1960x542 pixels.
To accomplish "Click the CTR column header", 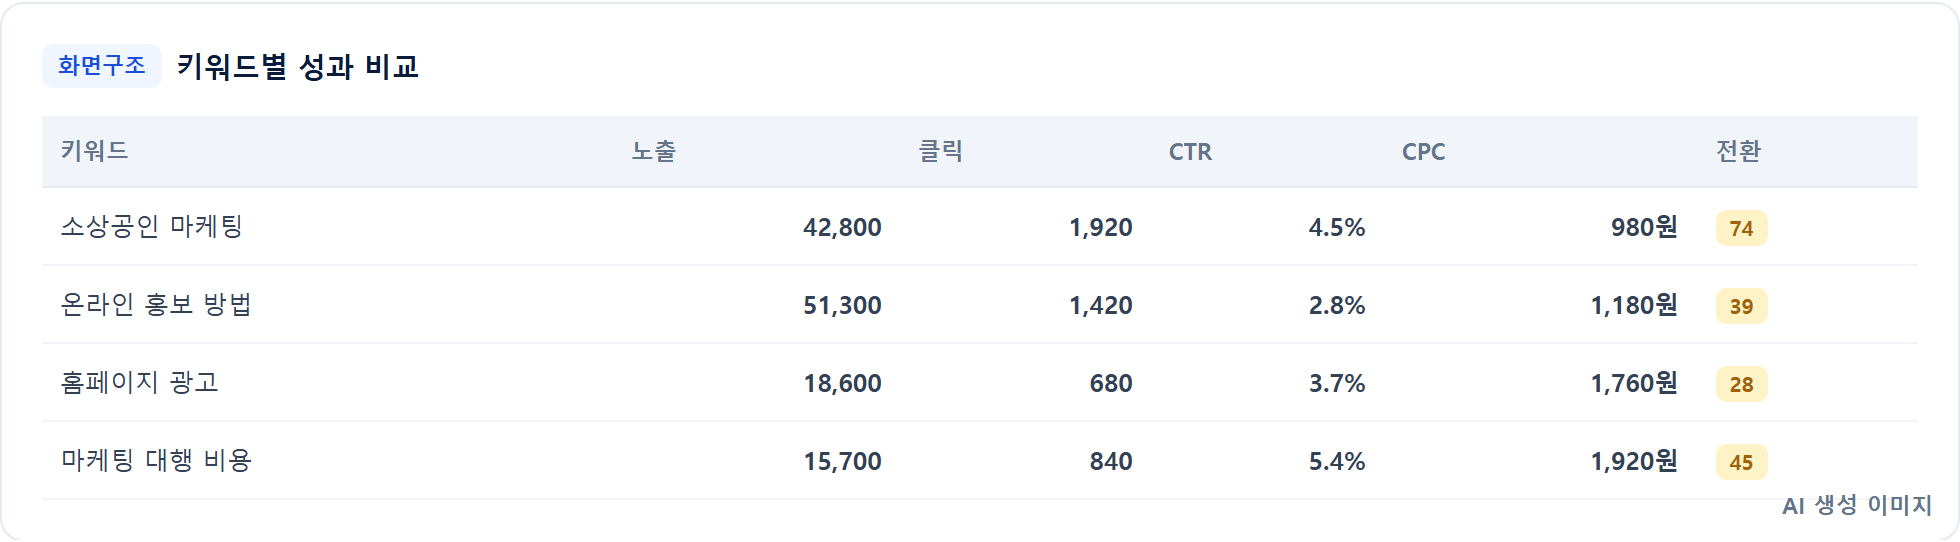I will [x=1190, y=152].
